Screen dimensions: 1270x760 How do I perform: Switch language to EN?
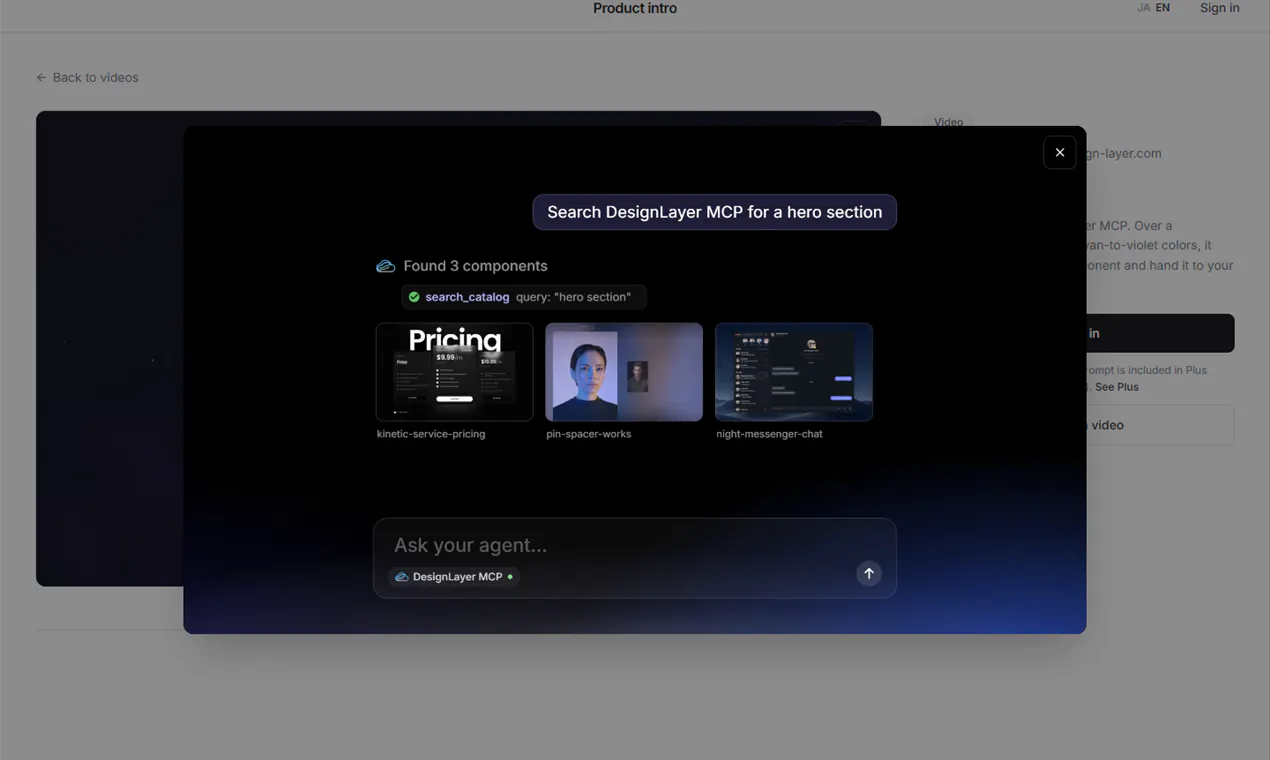coord(1162,8)
